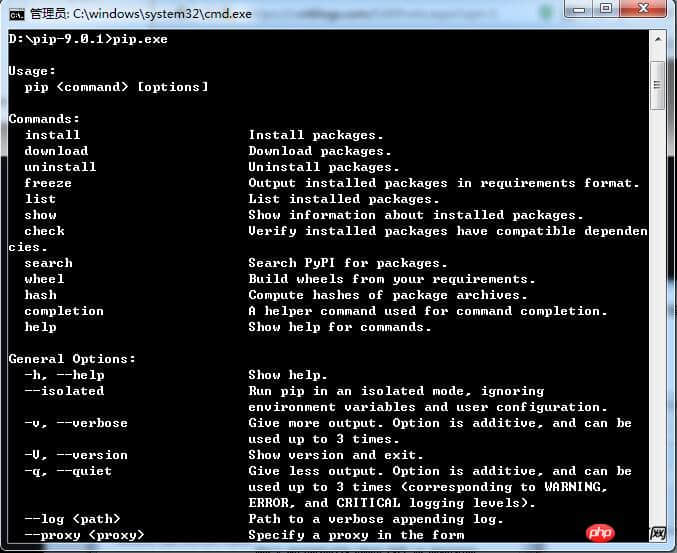This screenshot has width=677, height=553.
Task: Click the 'install' command name
Action: click(x=52, y=135)
